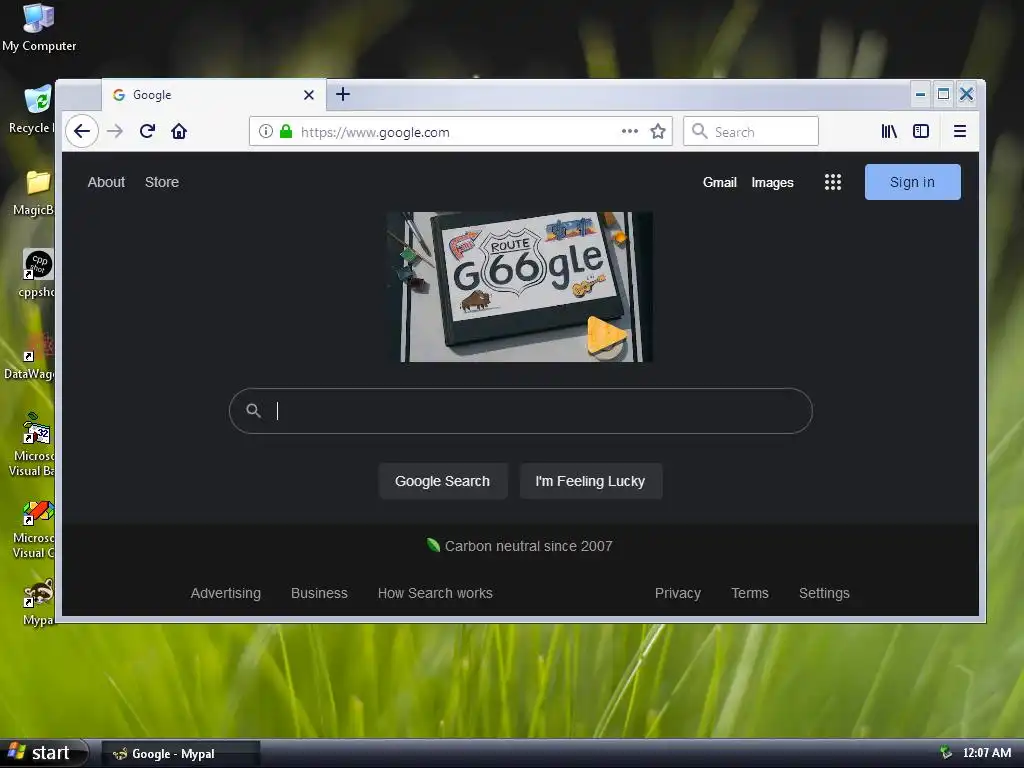Reload the current Google page
The image size is (1024, 768).
click(147, 131)
